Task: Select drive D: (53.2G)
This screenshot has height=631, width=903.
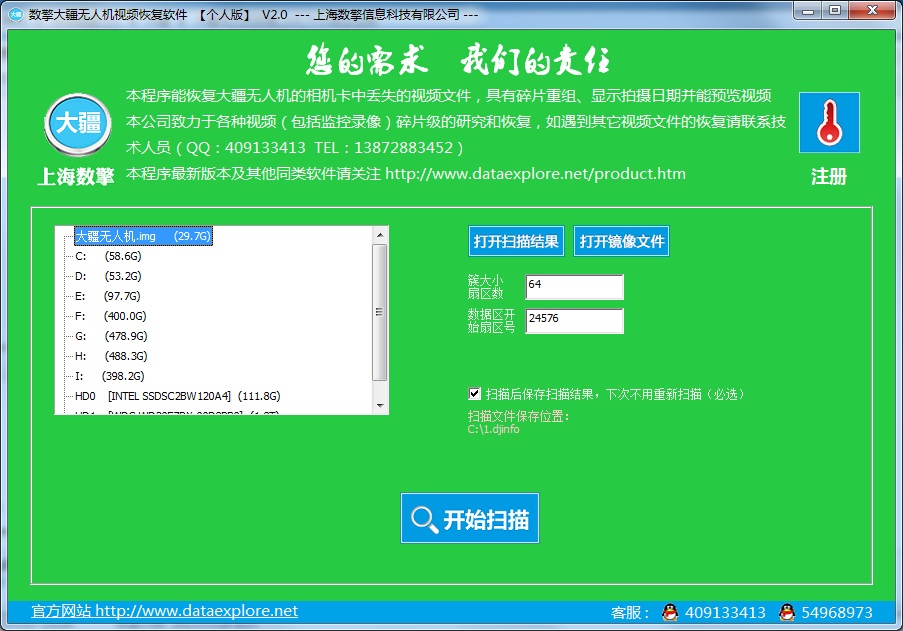Action: [108, 276]
